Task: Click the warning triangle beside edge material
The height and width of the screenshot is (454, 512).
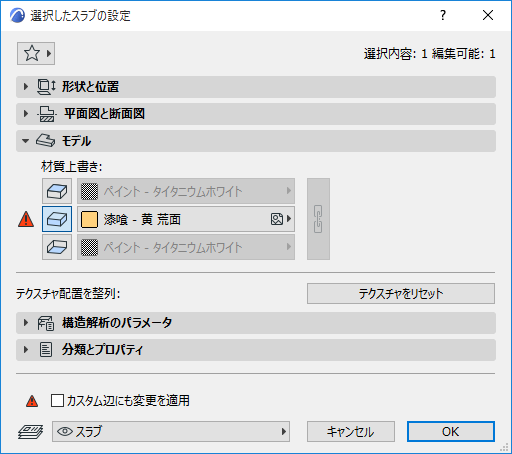Action: tap(26, 219)
